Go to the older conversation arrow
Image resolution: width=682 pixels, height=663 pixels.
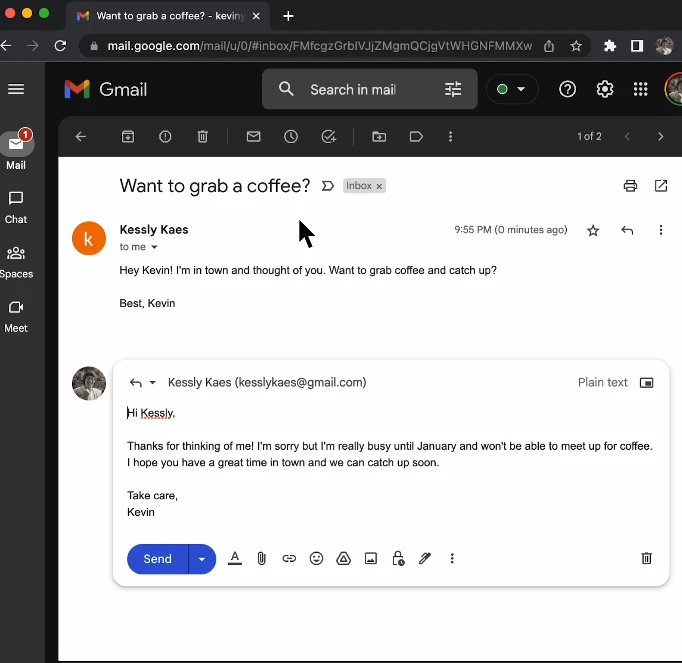tap(661, 137)
